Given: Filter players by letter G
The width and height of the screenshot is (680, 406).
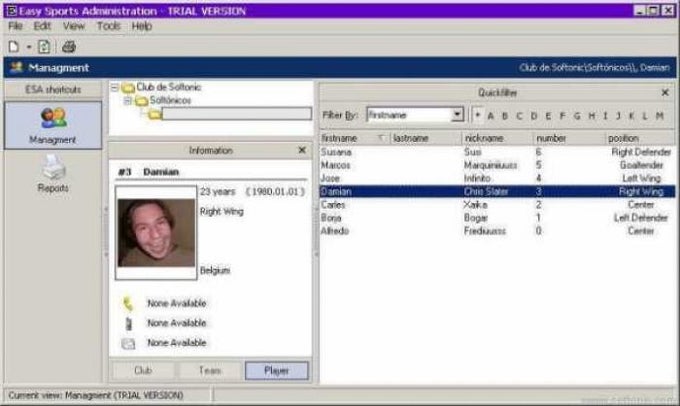Looking at the screenshot, I should pyautogui.click(x=577, y=116).
